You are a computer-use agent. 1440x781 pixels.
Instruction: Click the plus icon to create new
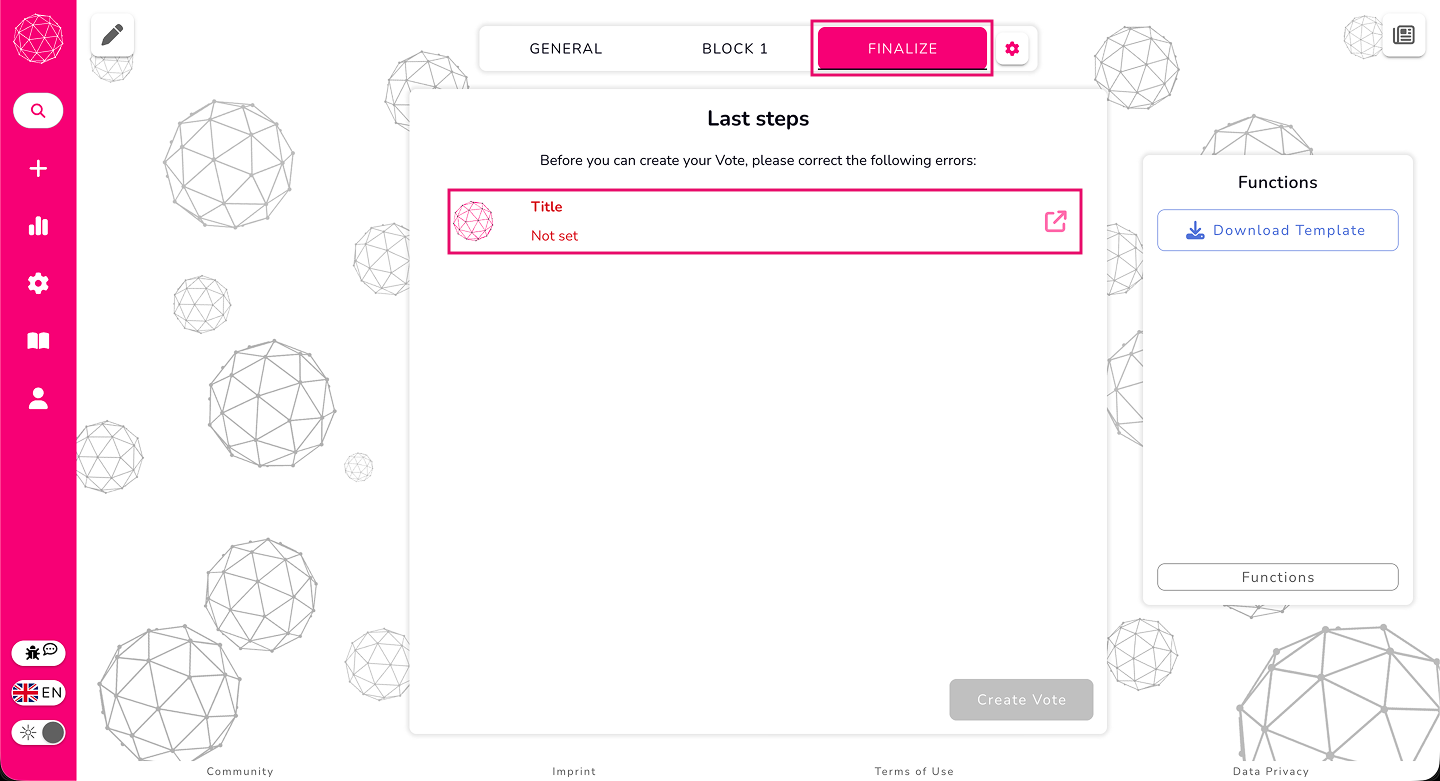[38, 169]
